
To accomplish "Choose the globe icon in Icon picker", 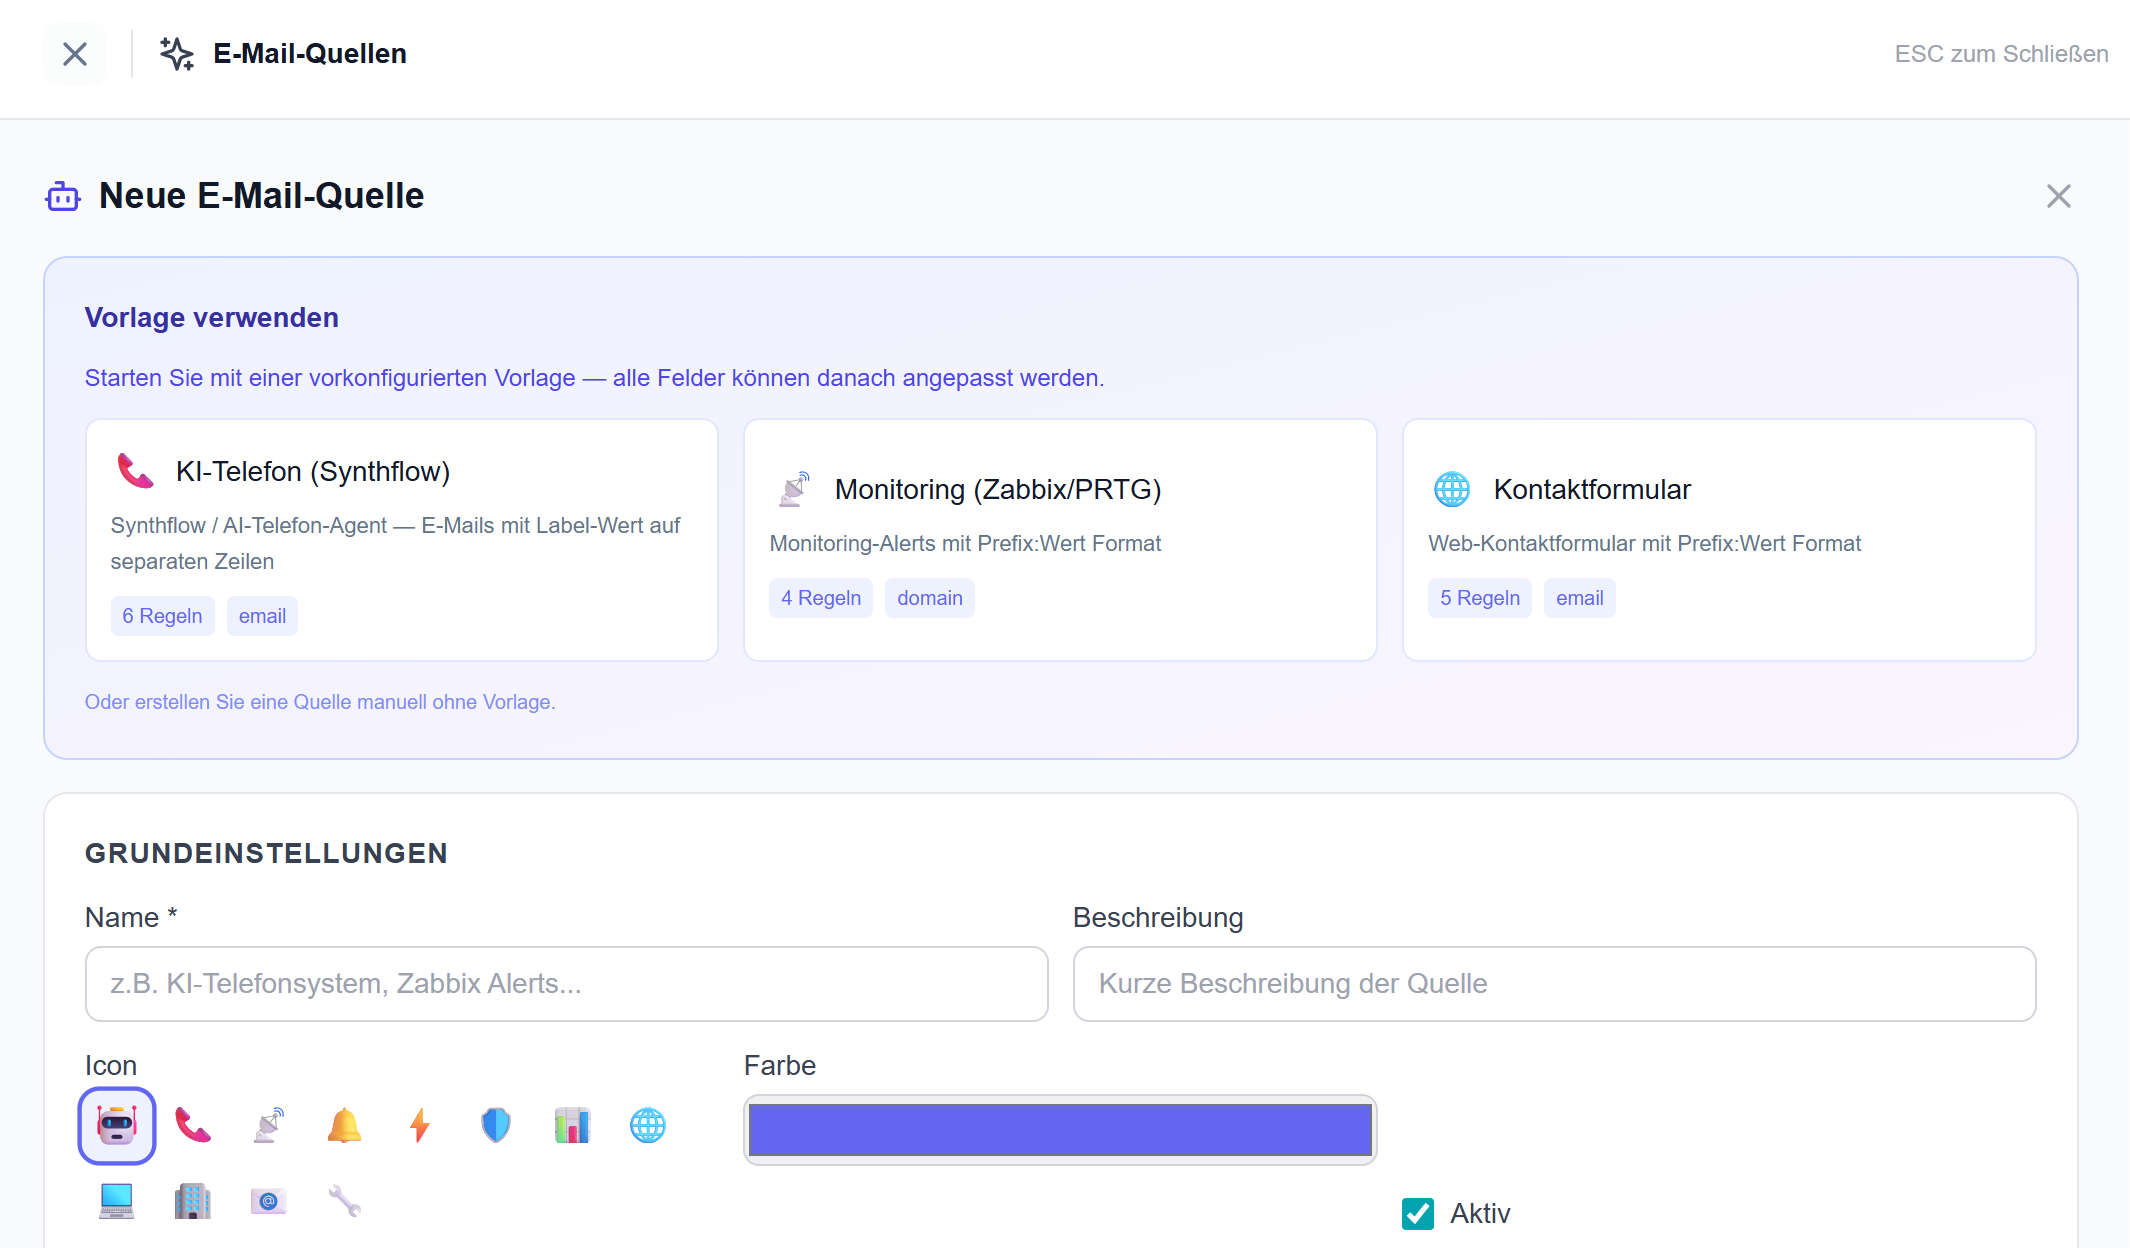I will click(648, 1126).
